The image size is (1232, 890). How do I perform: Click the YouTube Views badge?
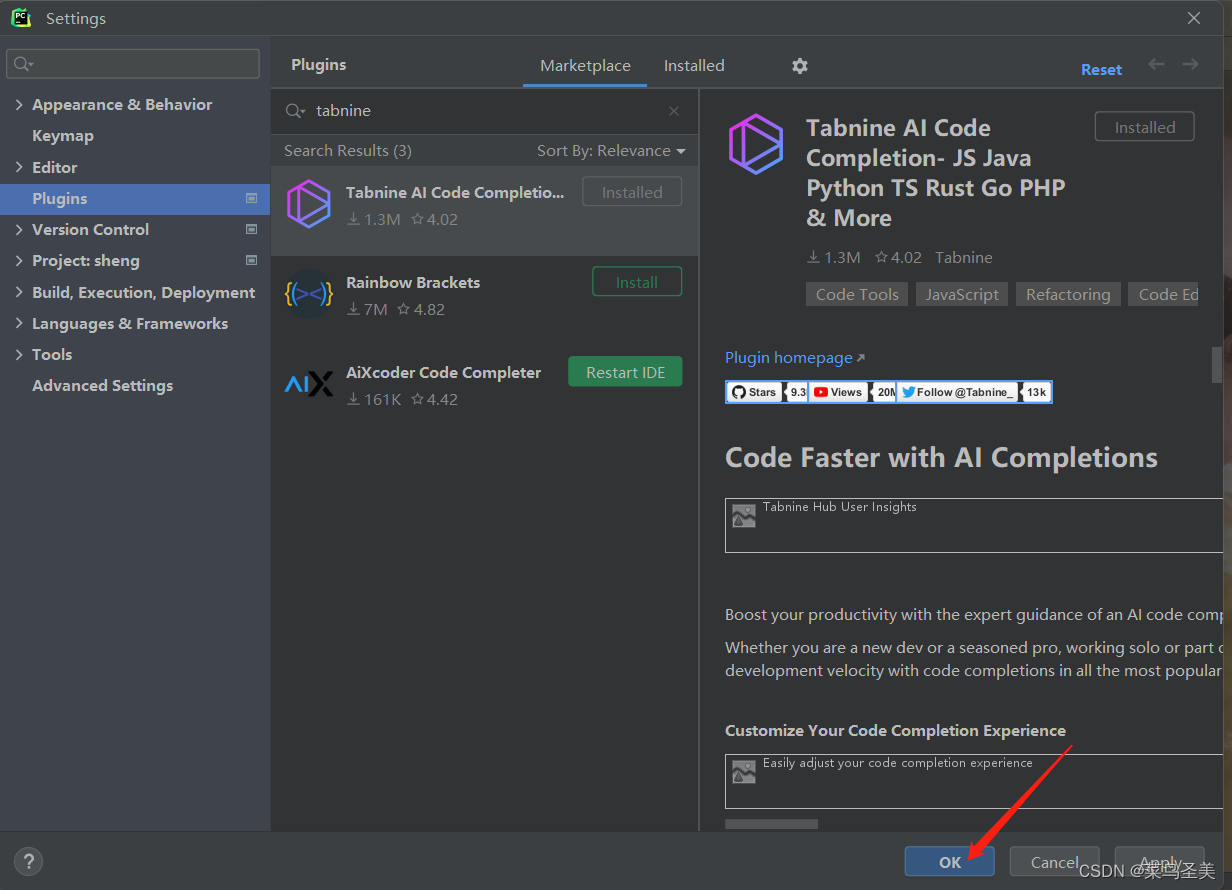click(853, 392)
